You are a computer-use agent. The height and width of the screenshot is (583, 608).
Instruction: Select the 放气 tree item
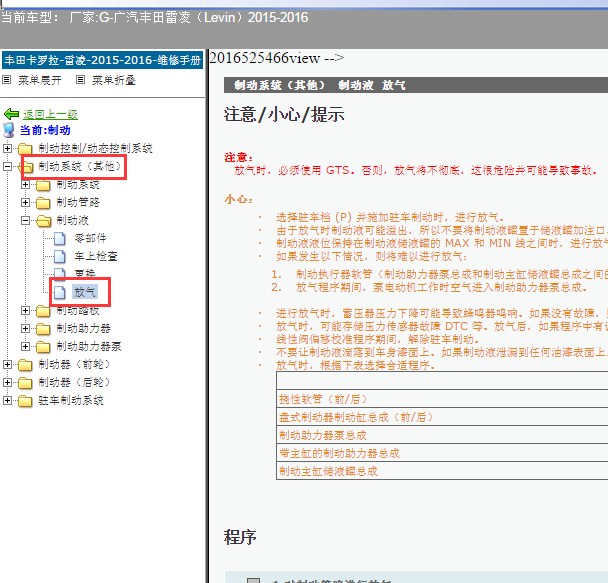(x=85, y=292)
